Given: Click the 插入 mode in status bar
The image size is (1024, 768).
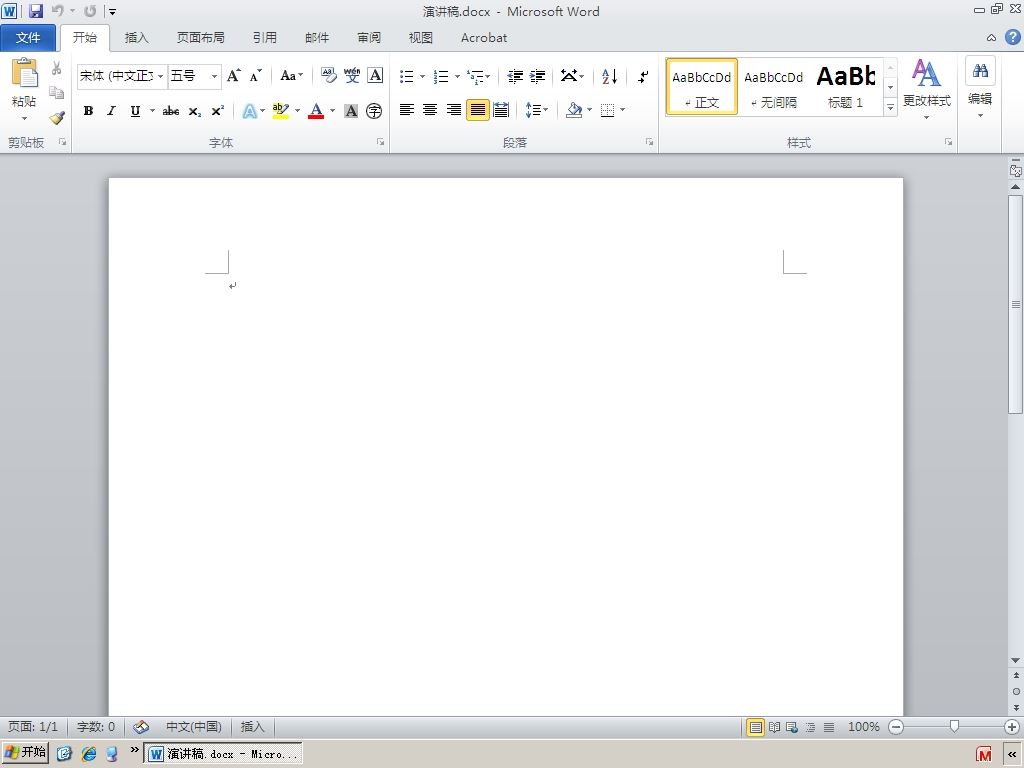Looking at the screenshot, I should tap(253, 727).
